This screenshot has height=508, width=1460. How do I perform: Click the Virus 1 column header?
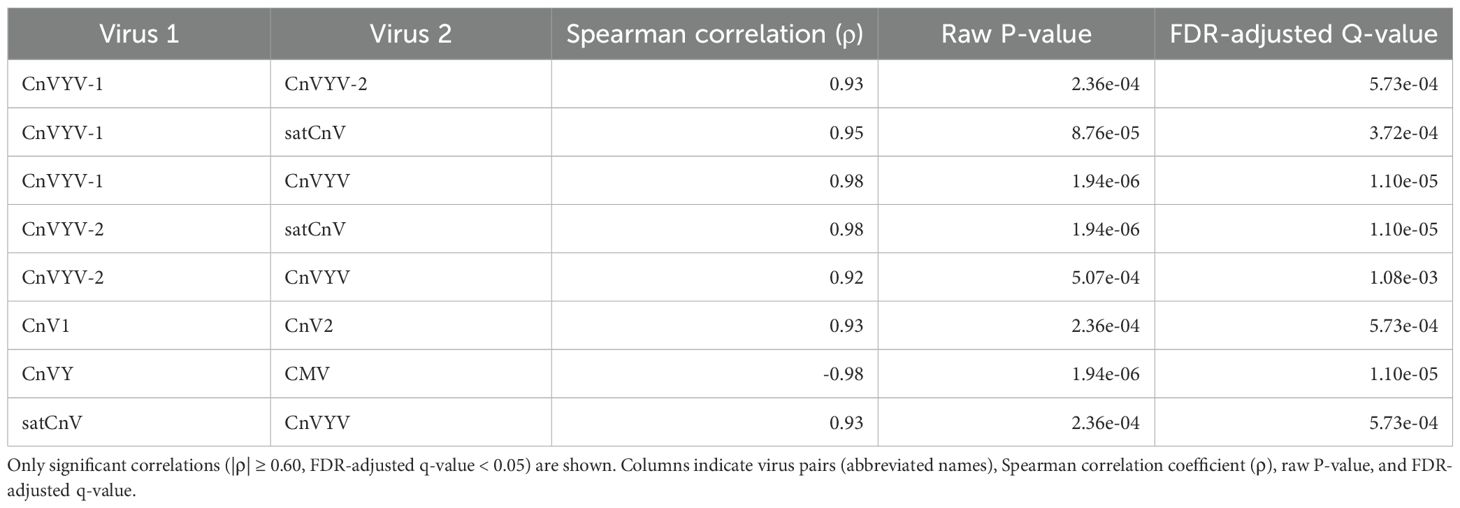coord(139,35)
